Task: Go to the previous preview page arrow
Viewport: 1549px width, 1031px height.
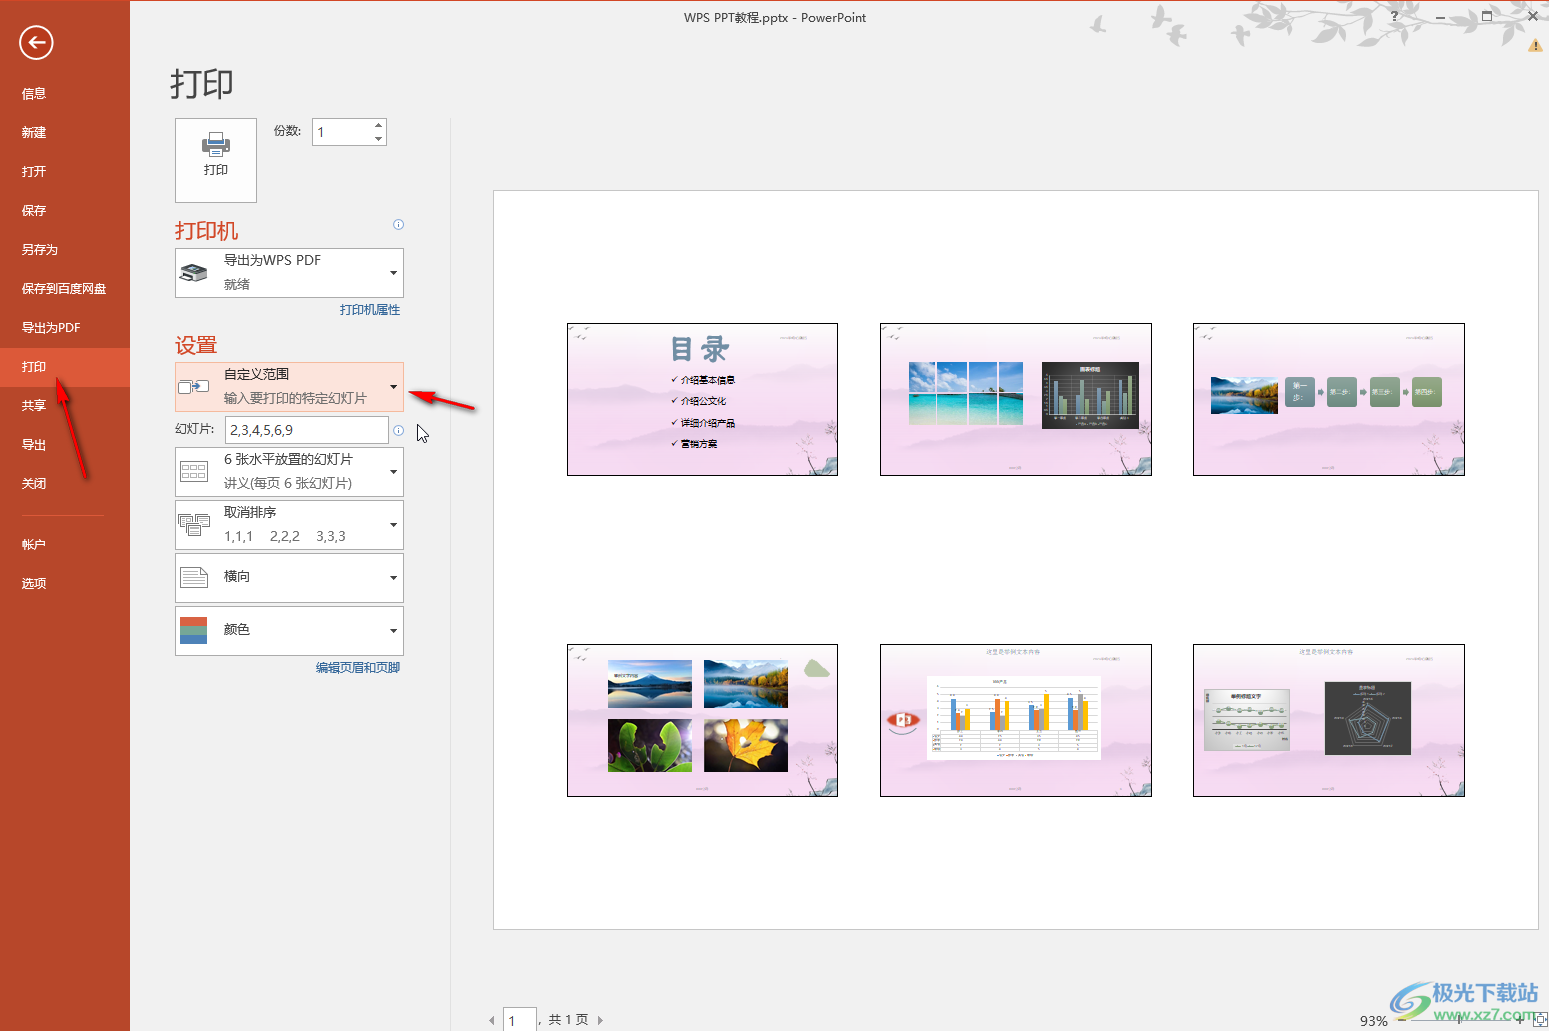Action: [x=491, y=1020]
